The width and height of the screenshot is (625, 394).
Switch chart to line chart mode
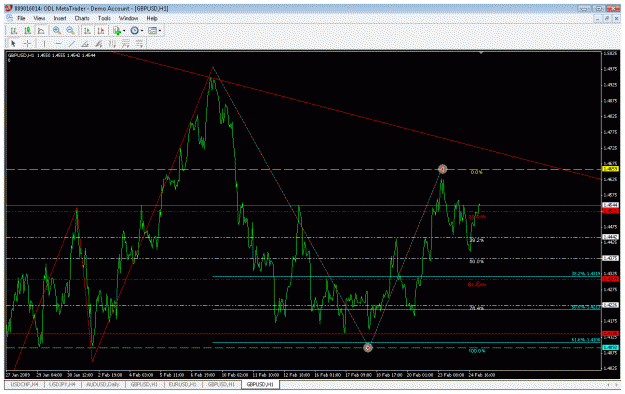tap(41, 31)
